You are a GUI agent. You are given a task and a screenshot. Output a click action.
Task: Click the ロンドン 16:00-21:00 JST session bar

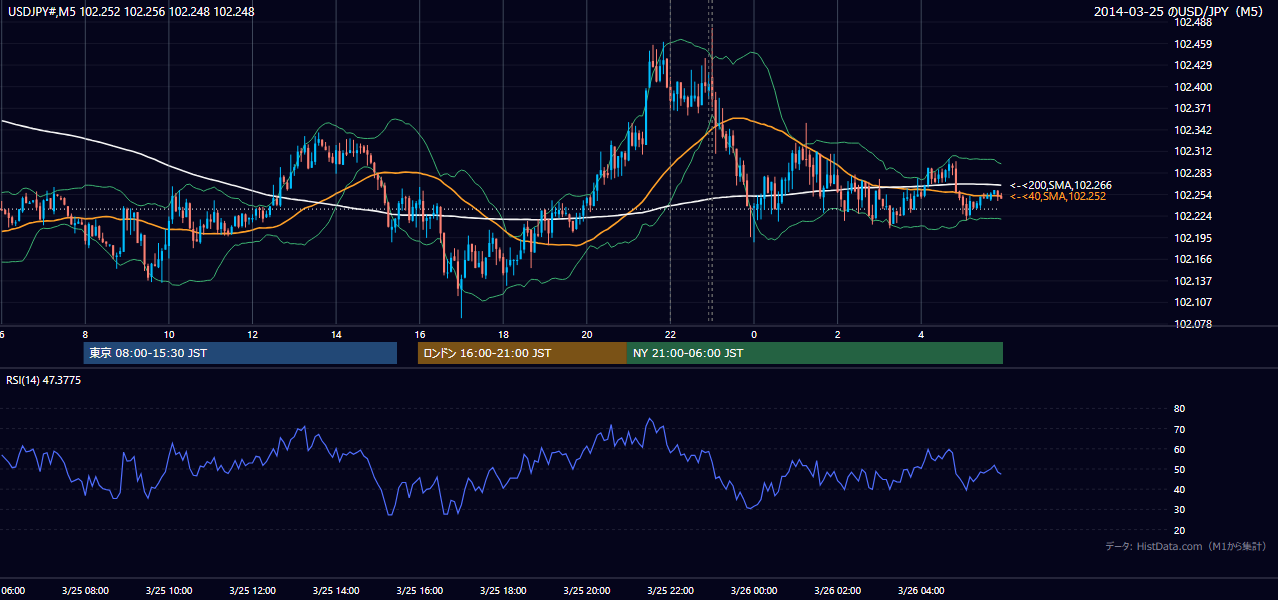(x=522, y=353)
